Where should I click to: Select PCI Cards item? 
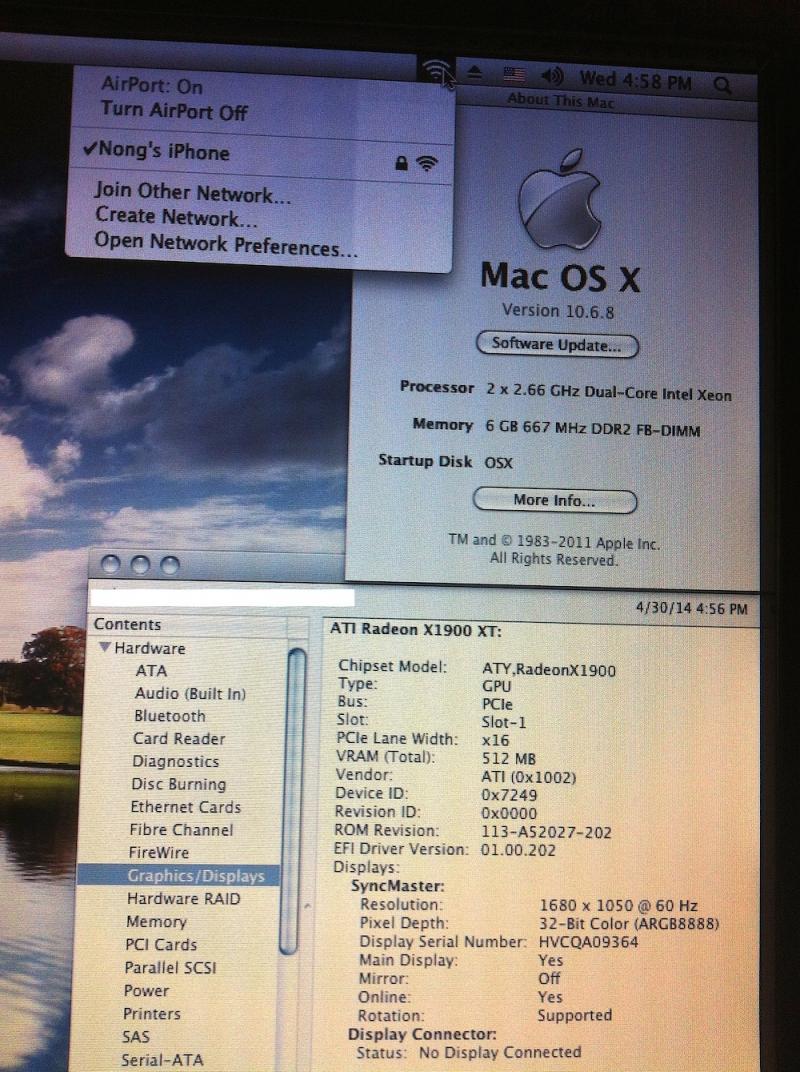pyautogui.click(x=161, y=944)
